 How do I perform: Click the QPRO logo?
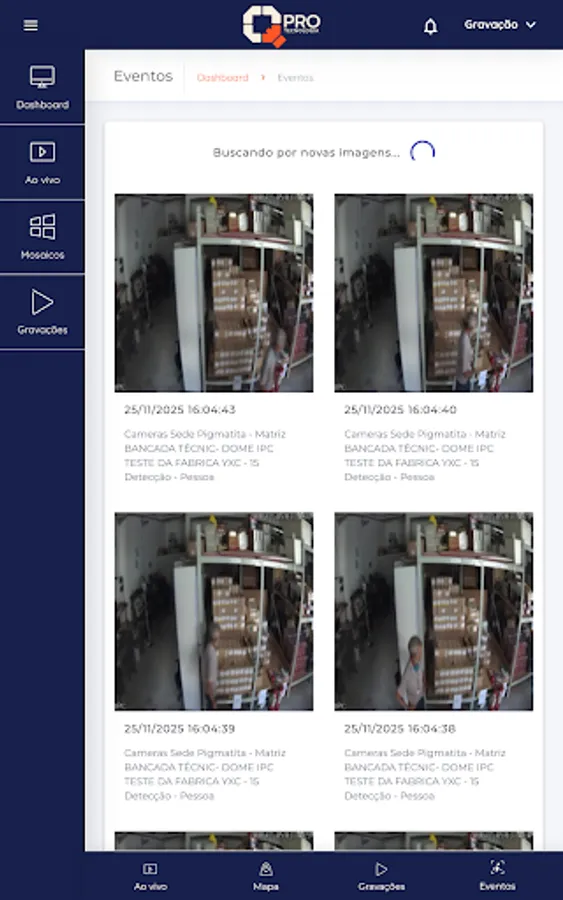tap(281, 25)
